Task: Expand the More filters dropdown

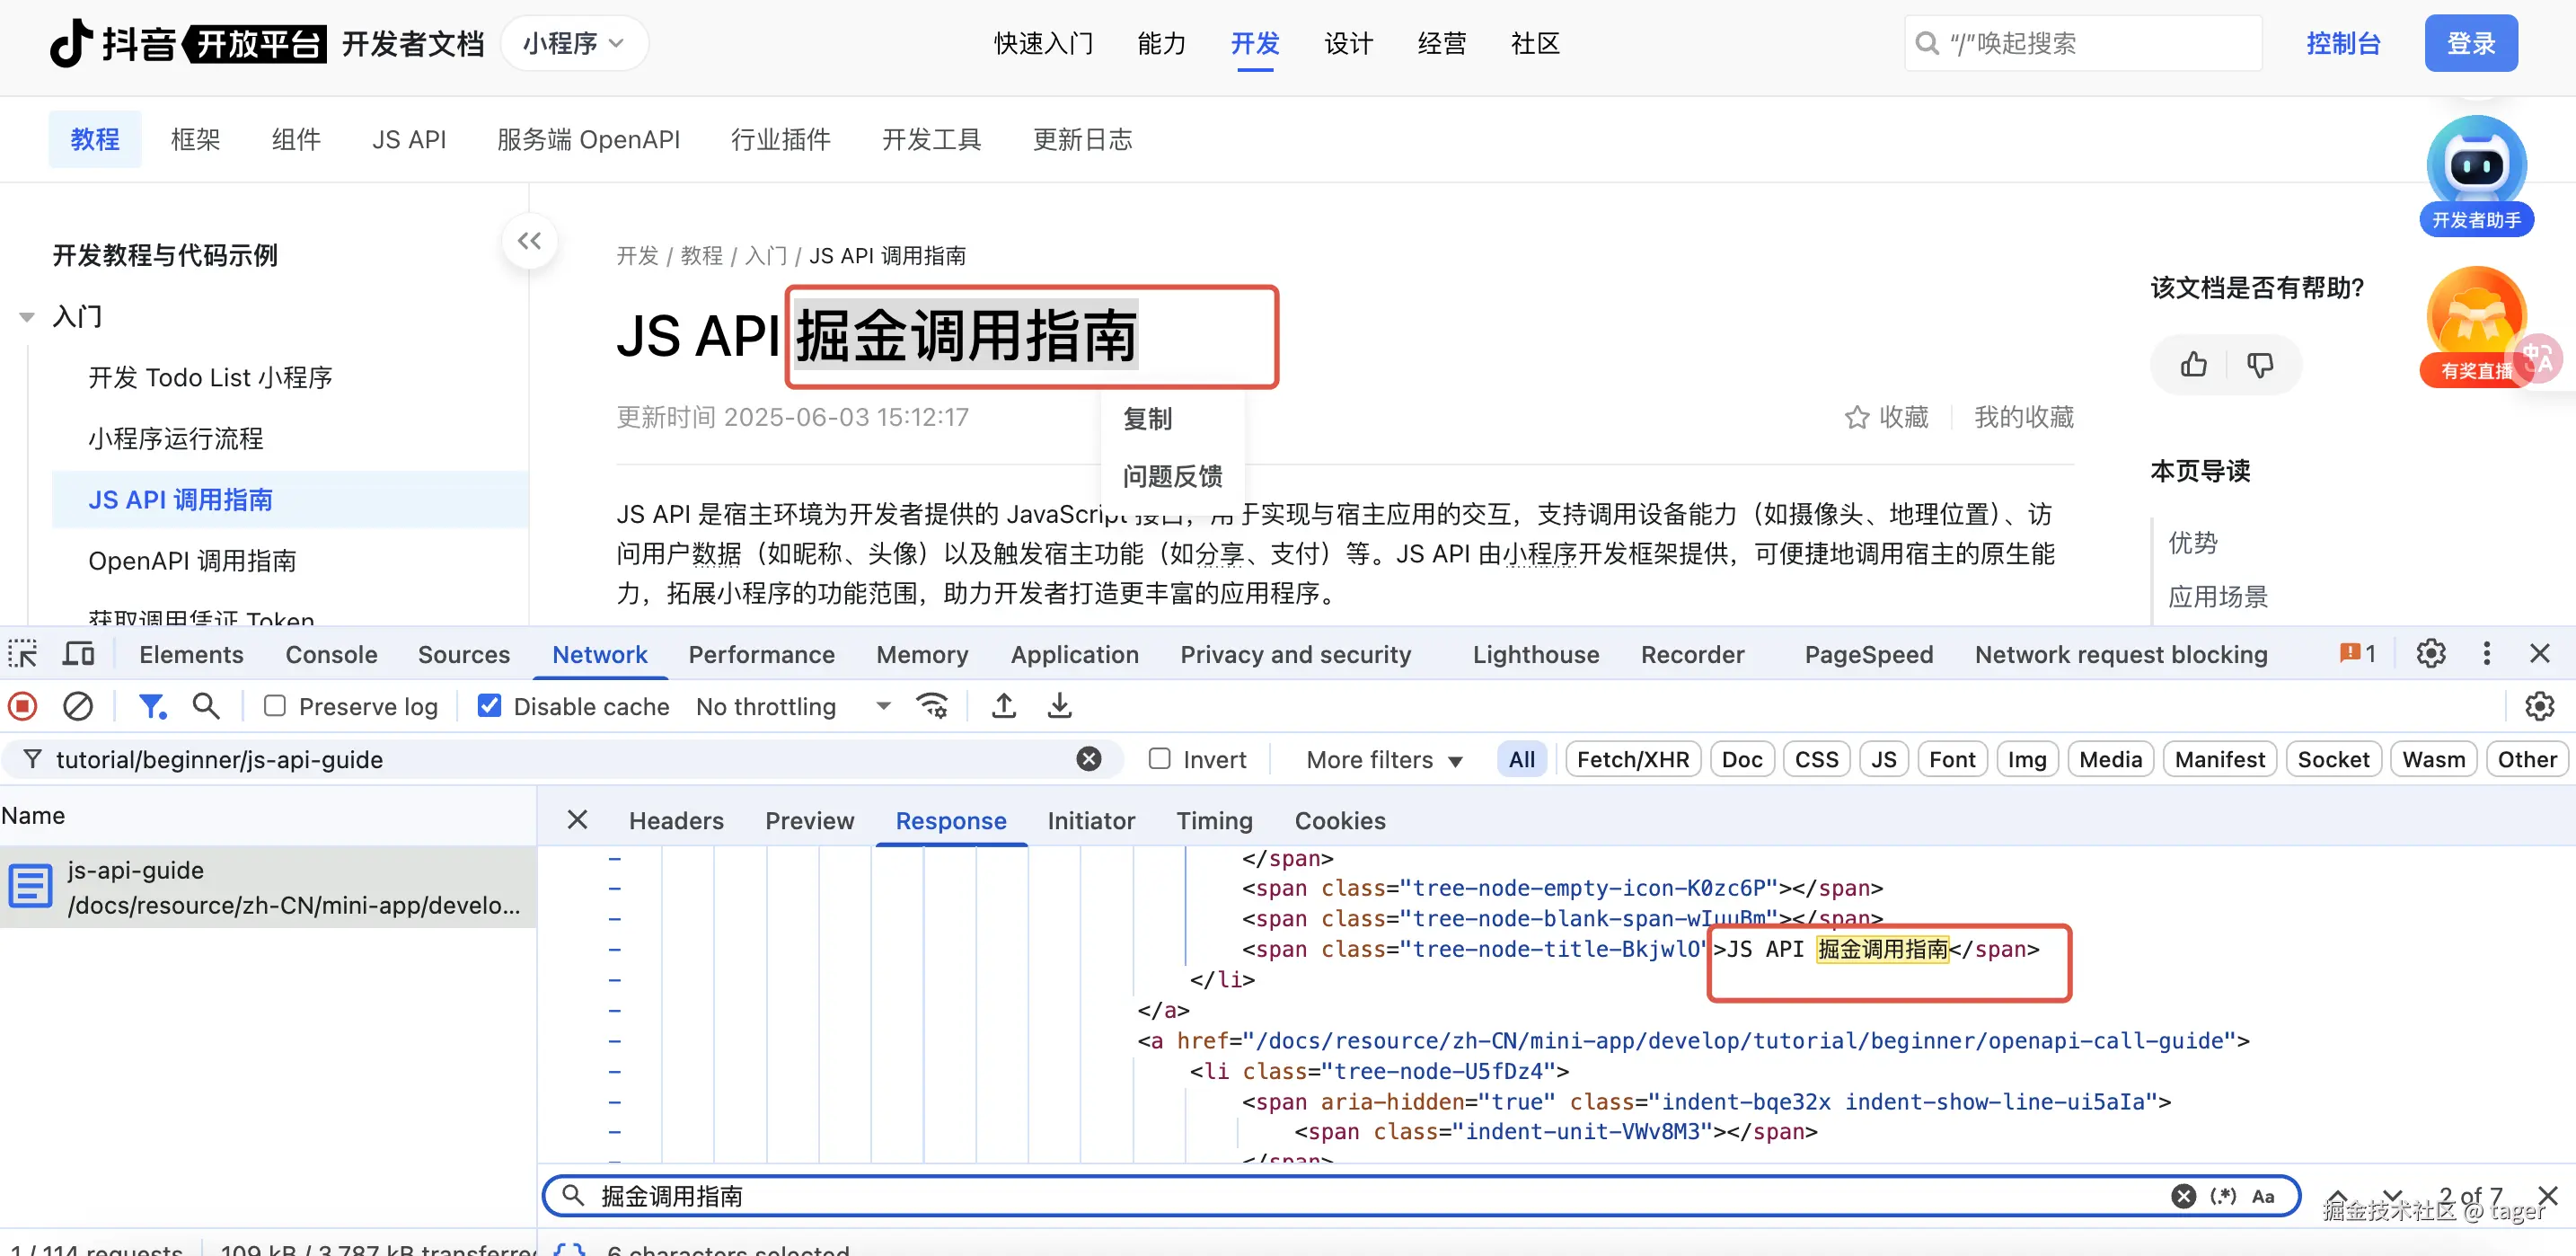Action: (1383, 760)
